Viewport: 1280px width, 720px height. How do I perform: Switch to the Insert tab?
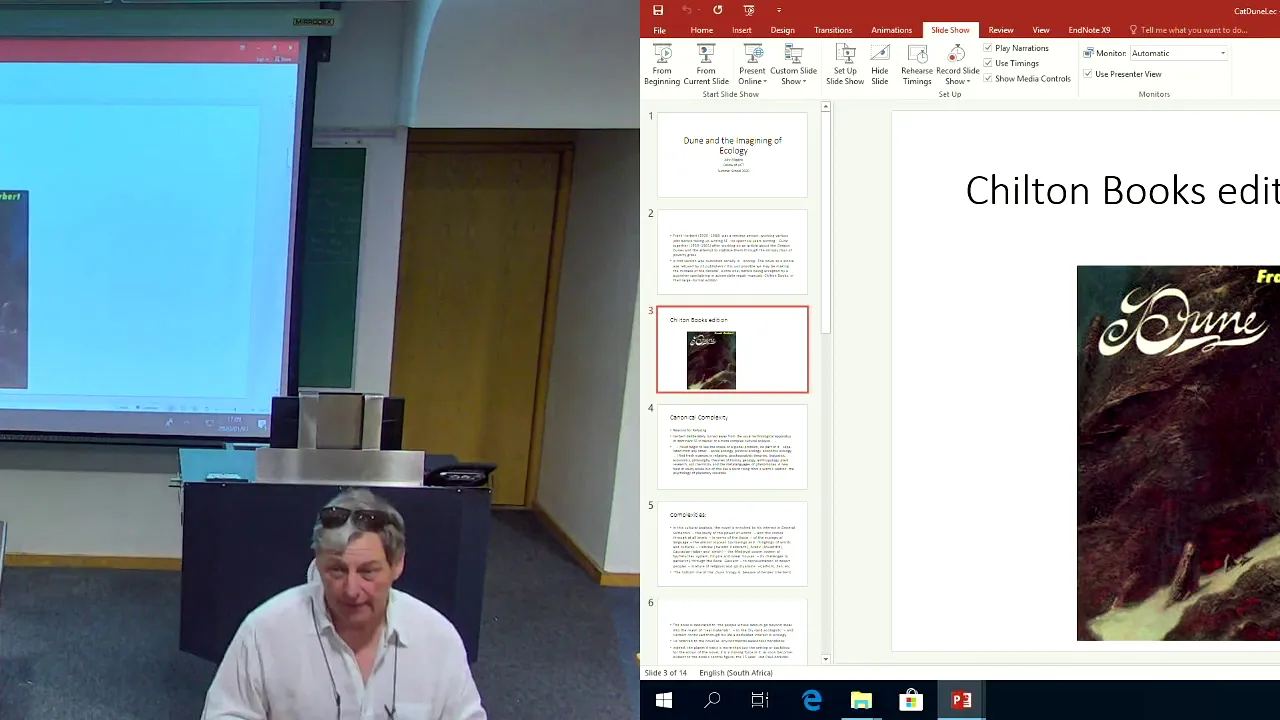[742, 30]
